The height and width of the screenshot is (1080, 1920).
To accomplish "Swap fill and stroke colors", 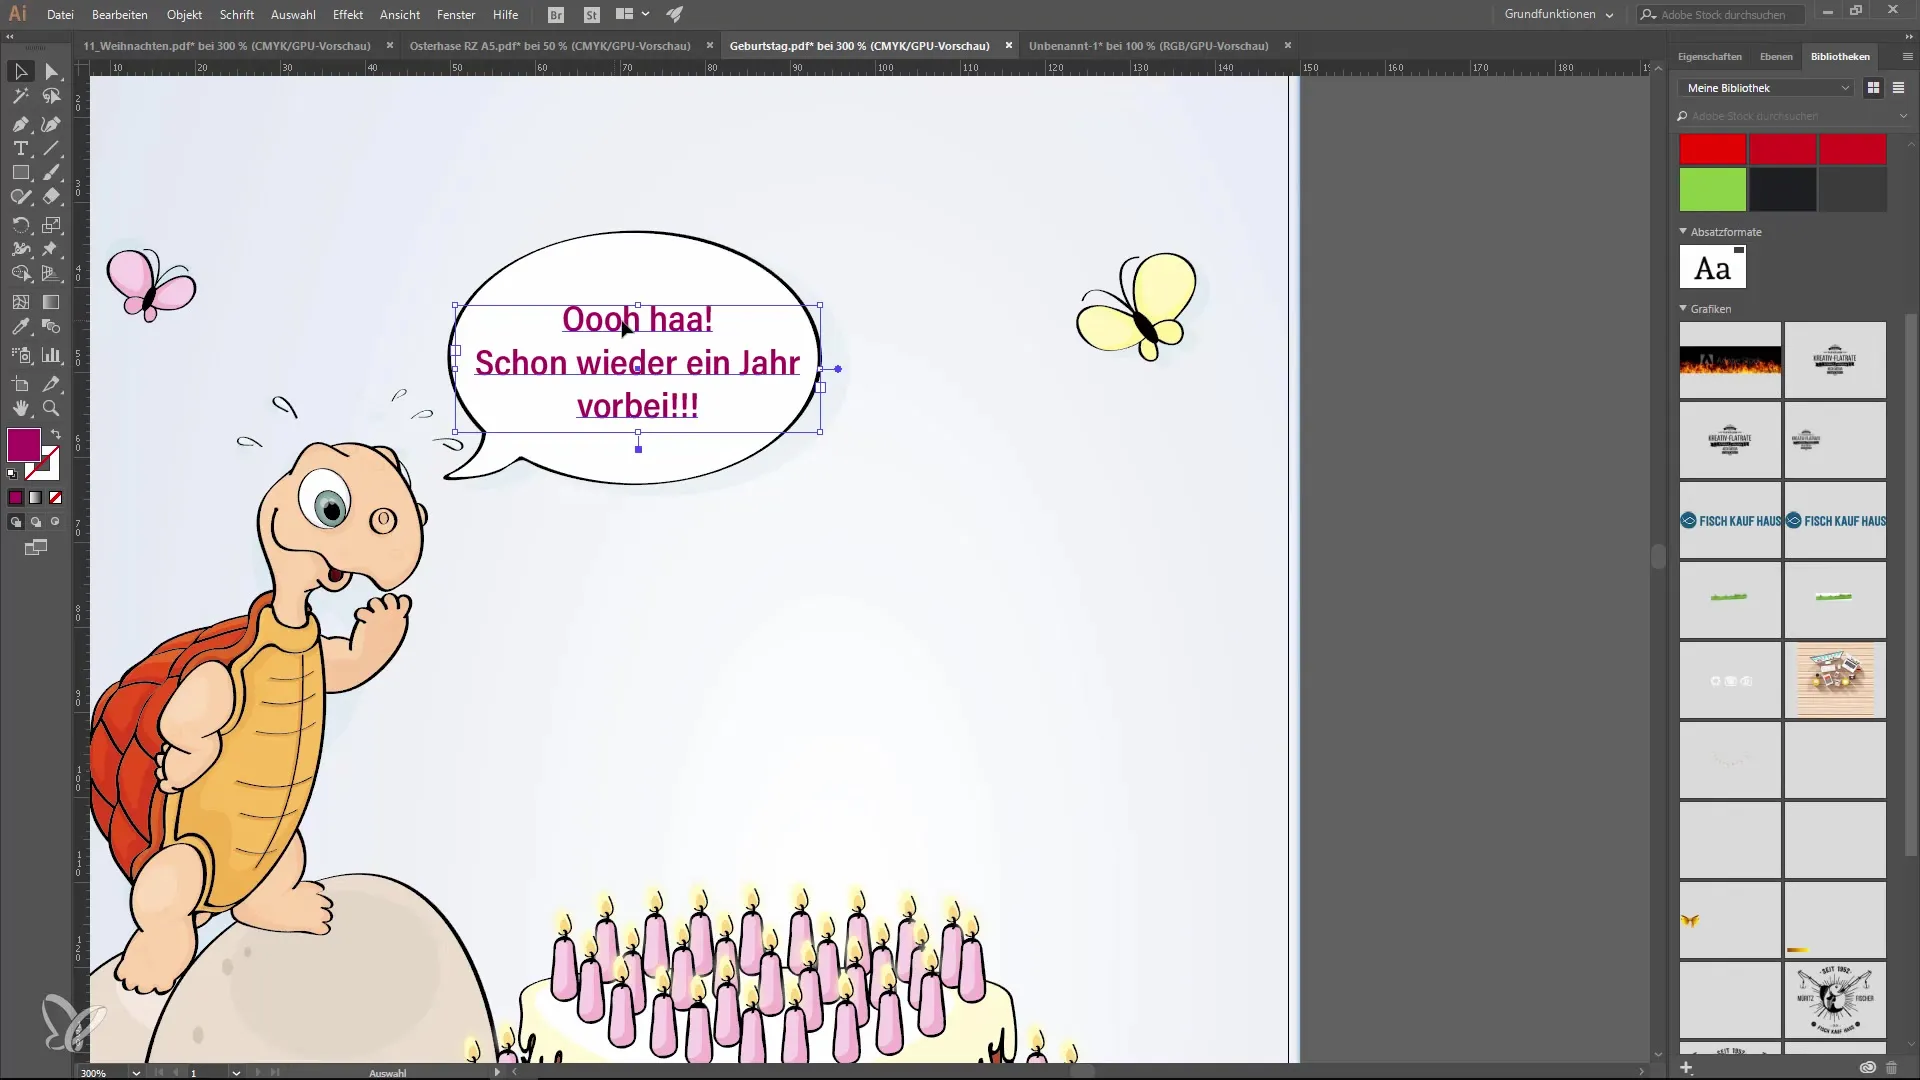I will click(x=56, y=434).
